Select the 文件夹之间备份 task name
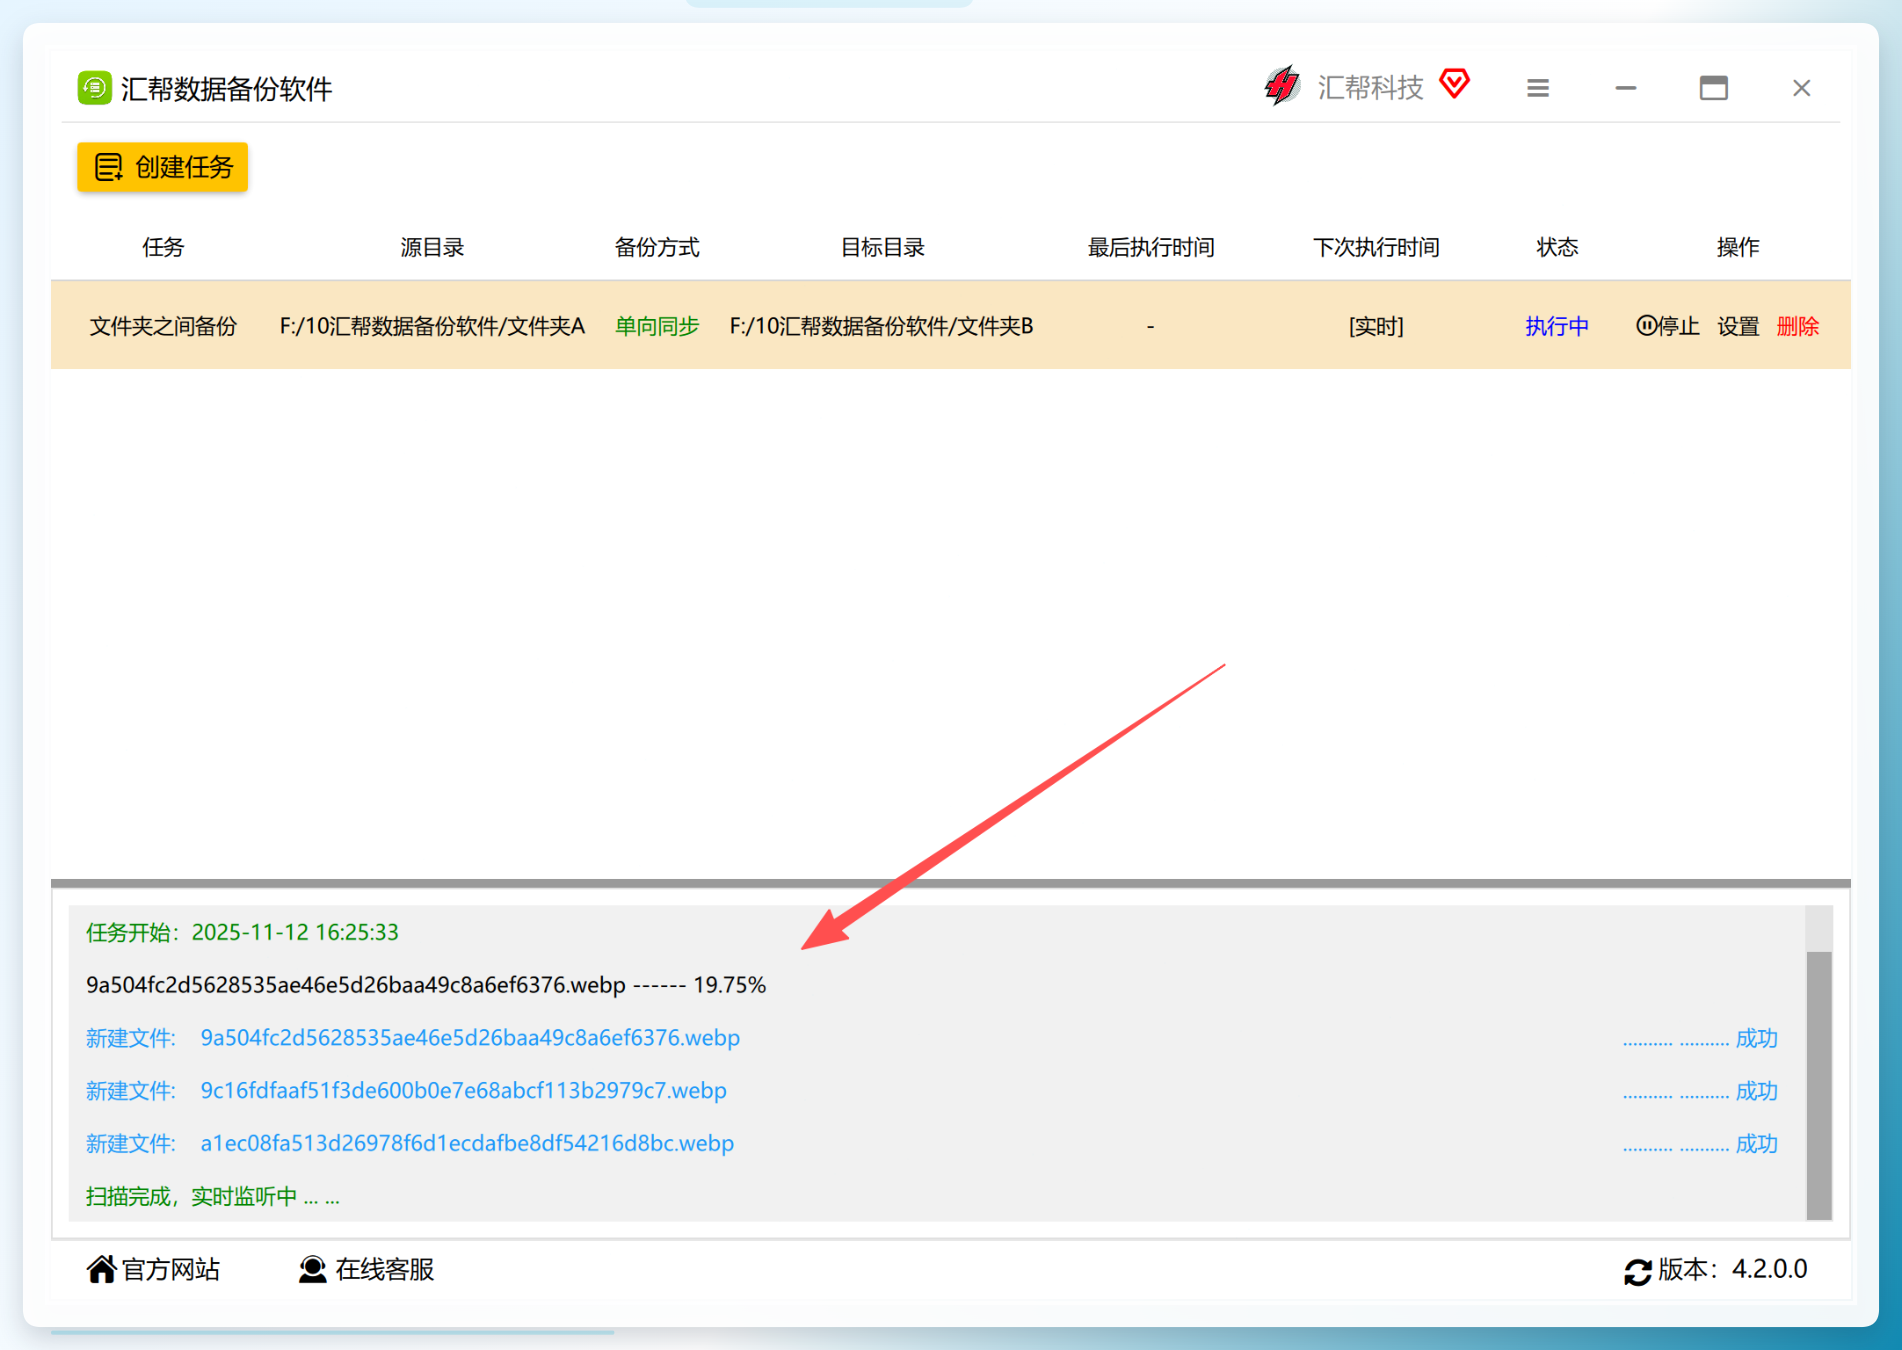1902x1350 pixels. 163,326
